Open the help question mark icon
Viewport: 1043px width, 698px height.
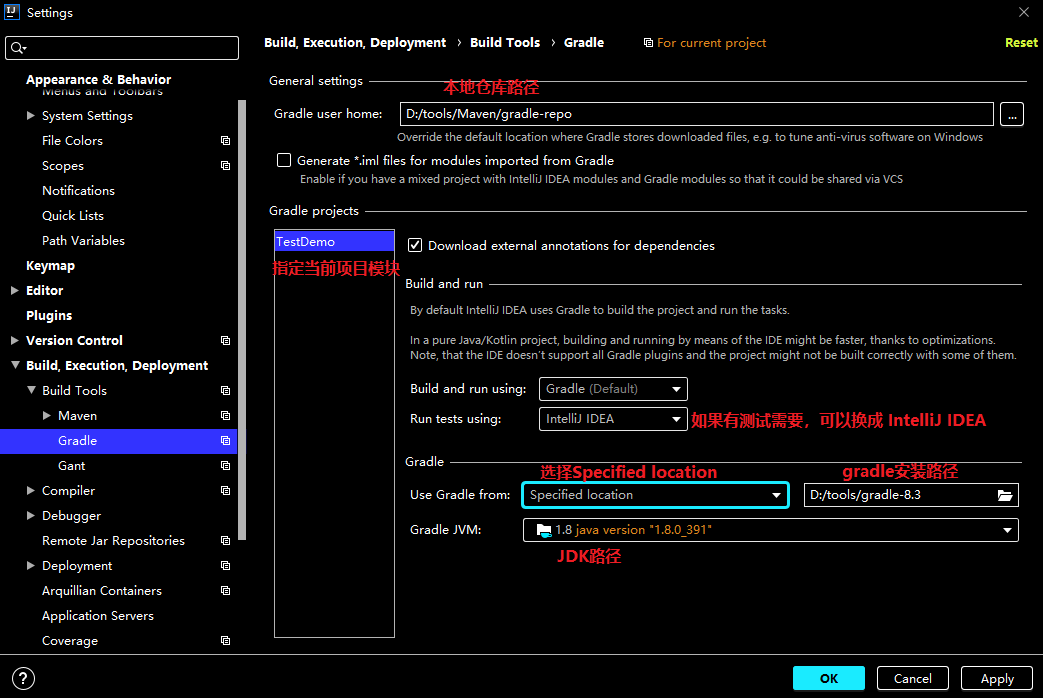pos(23,679)
